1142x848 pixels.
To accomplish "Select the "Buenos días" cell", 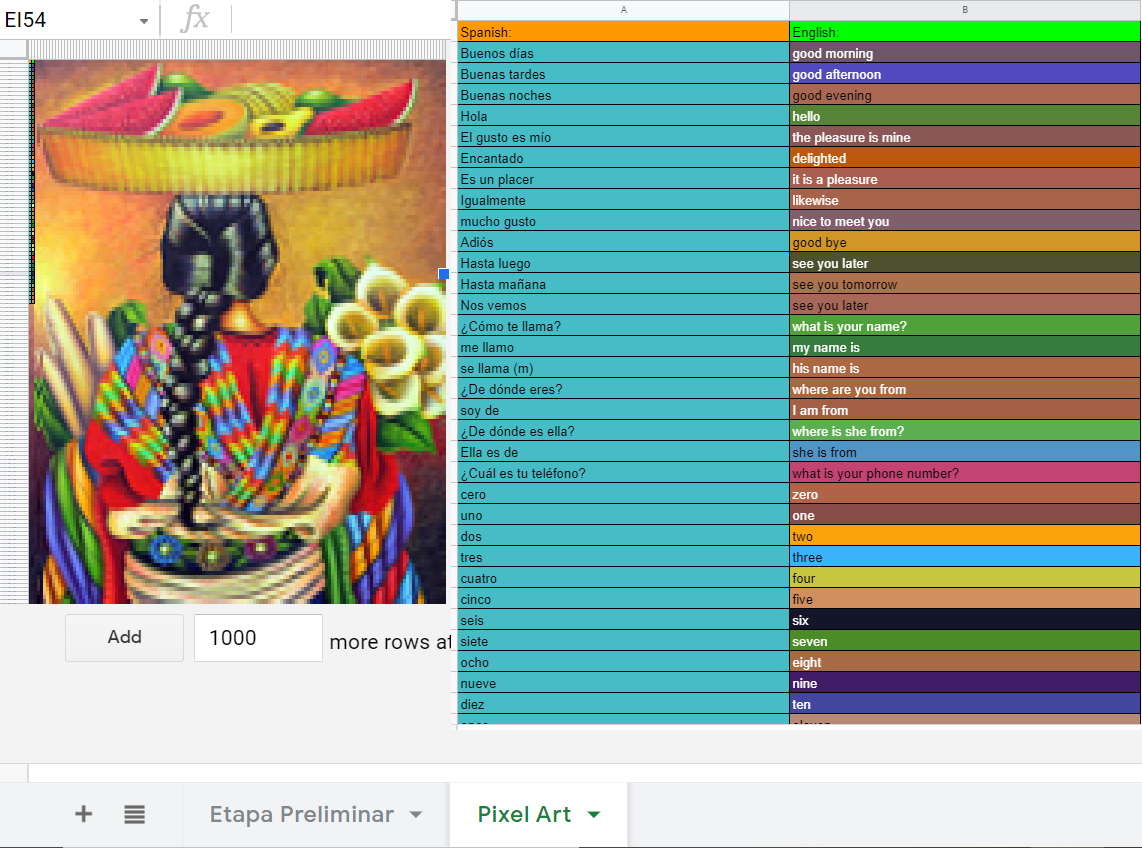I will pos(623,53).
